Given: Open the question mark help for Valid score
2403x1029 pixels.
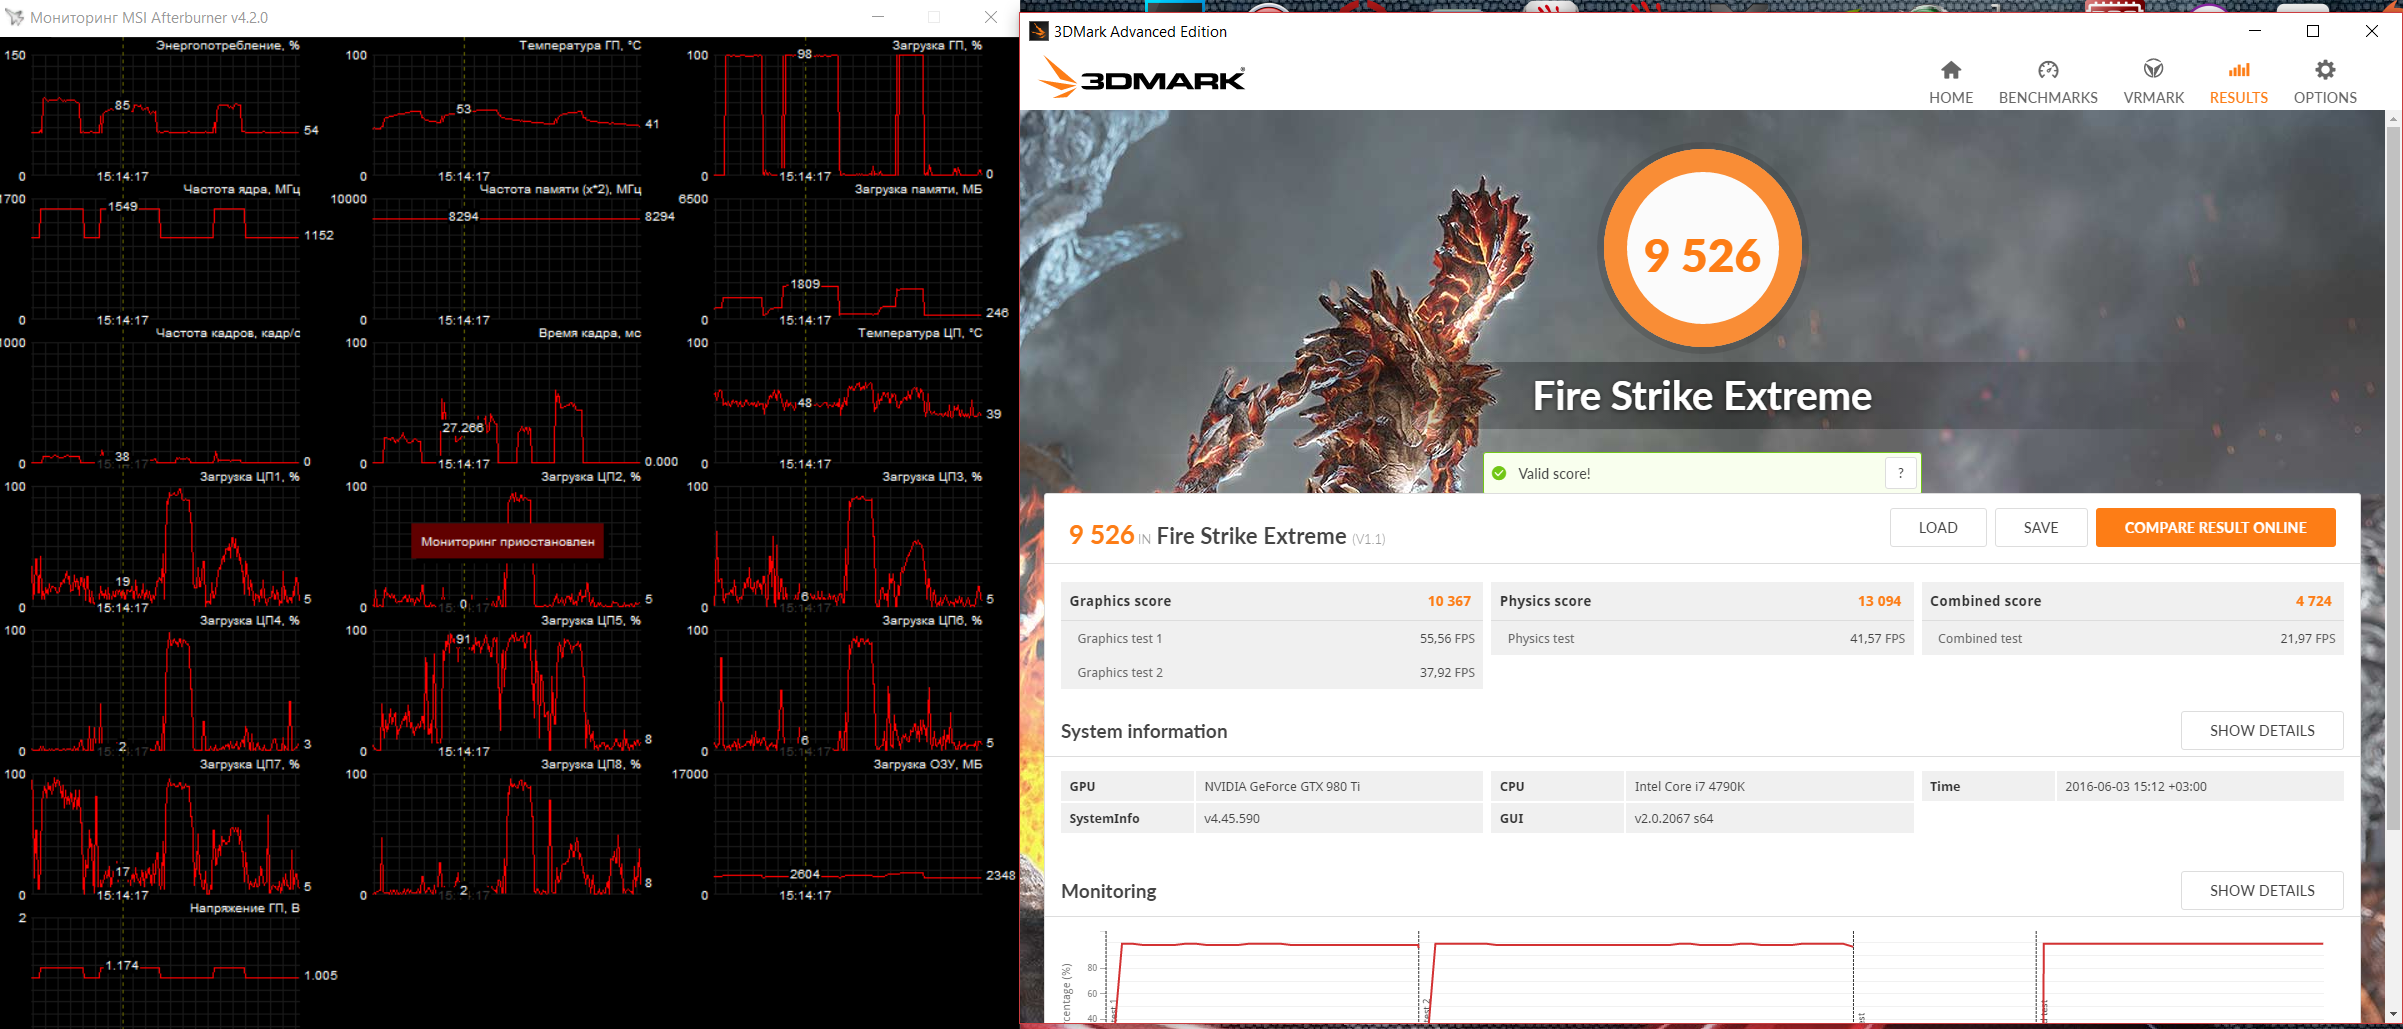Looking at the screenshot, I should [x=1901, y=473].
